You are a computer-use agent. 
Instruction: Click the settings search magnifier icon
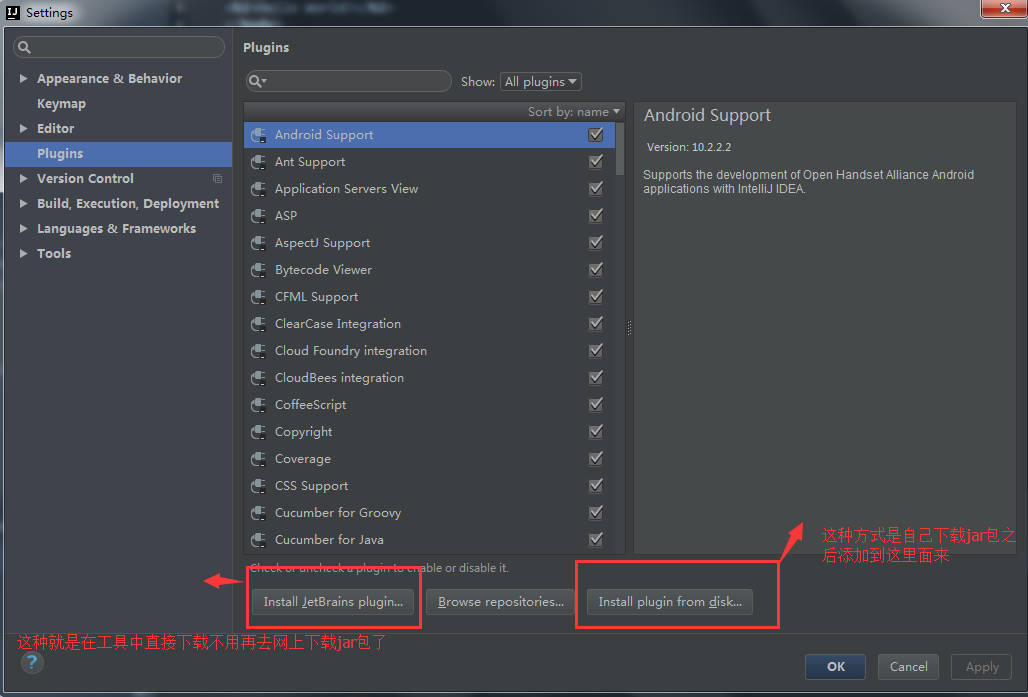click(x=24, y=47)
